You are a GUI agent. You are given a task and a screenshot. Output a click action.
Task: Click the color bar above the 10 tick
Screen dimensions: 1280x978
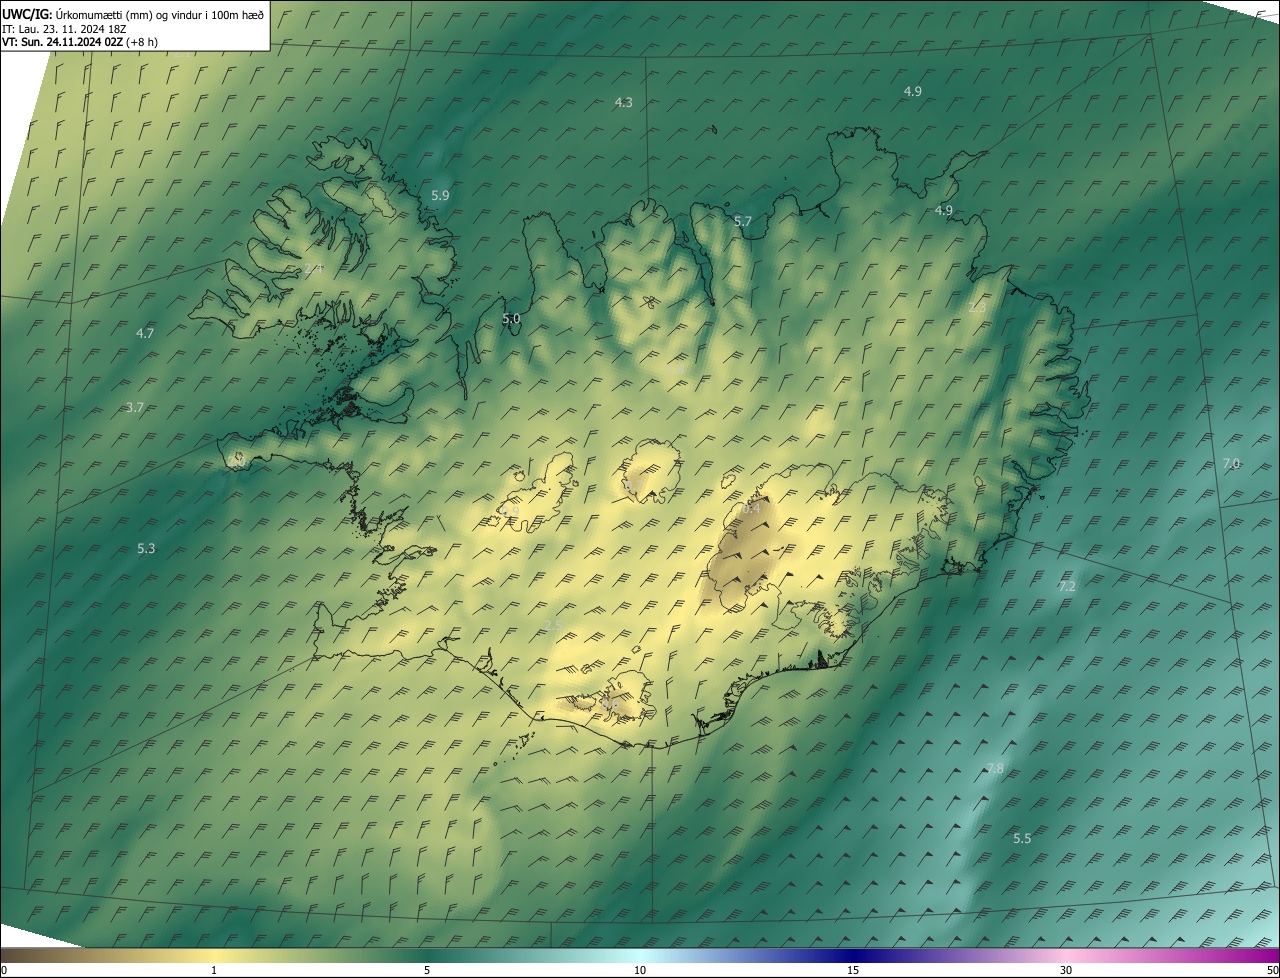coord(640,955)
